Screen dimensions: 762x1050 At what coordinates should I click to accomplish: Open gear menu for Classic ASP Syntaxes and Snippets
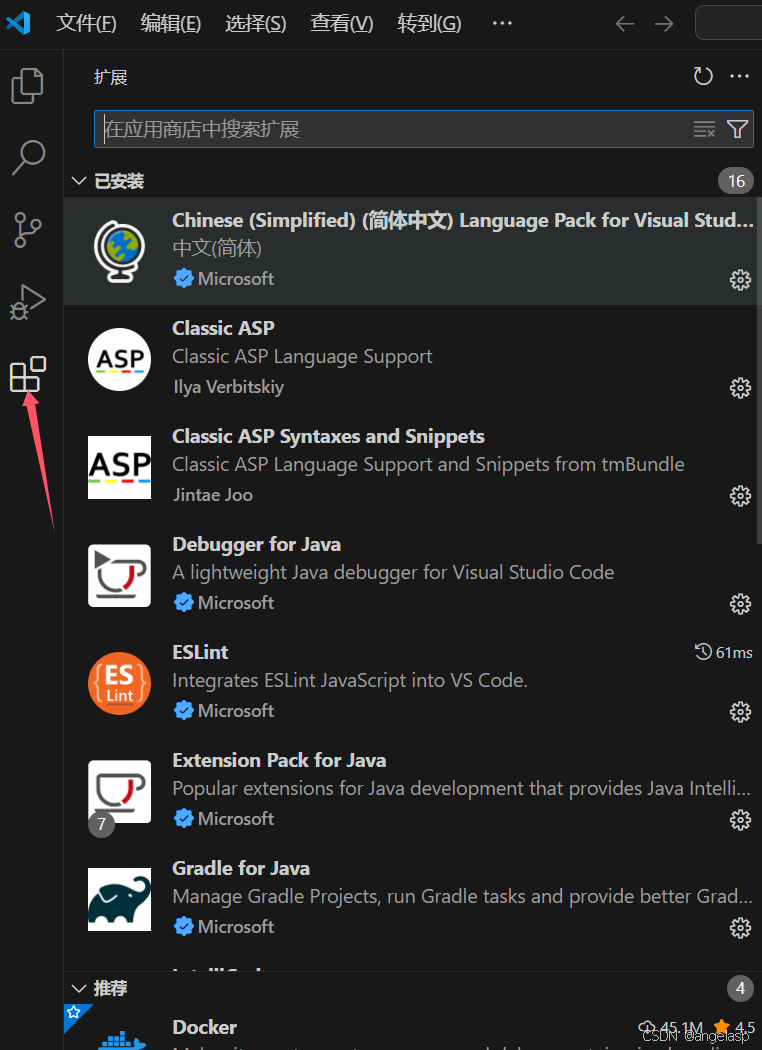[740, 496]
